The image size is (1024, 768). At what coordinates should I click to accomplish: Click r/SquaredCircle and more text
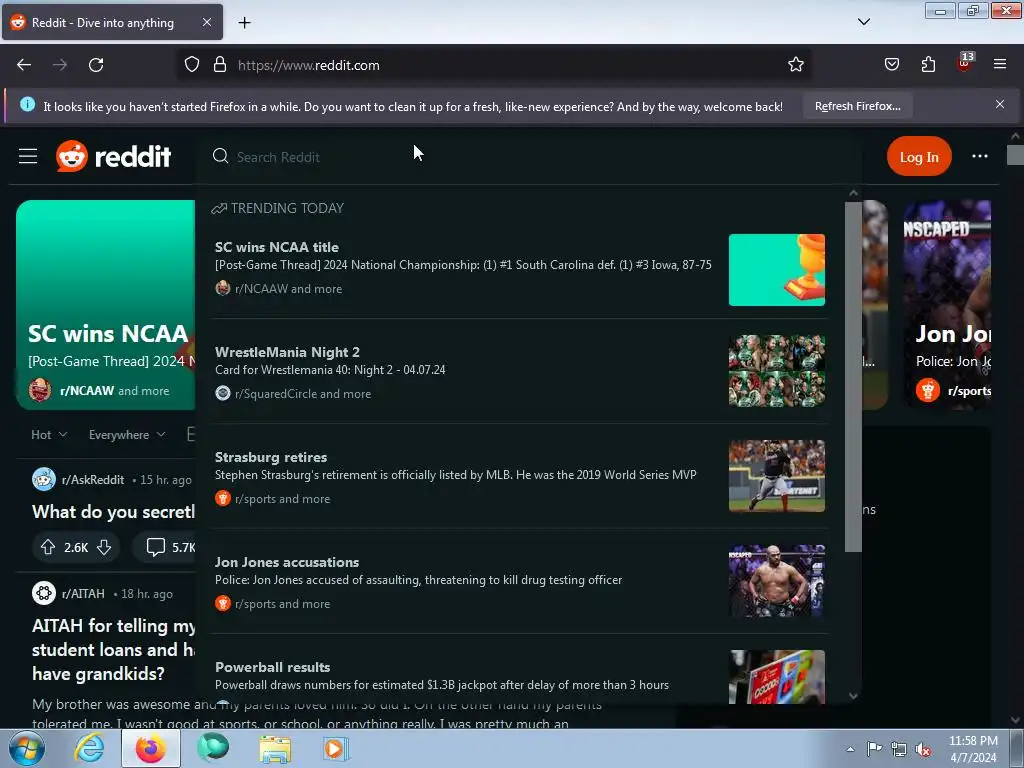[x=303, y=394]
